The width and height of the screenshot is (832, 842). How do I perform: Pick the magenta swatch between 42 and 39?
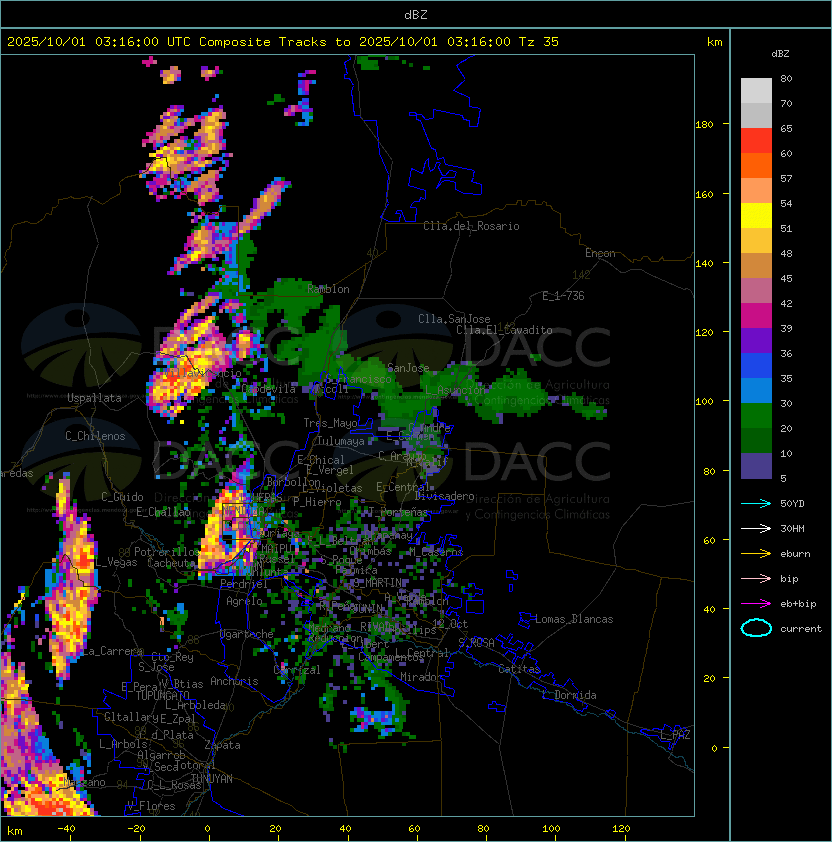[756, 316]
